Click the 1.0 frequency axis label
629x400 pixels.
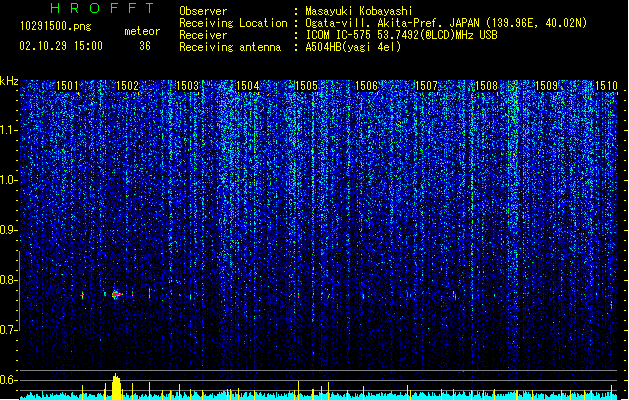coord(9,180)
